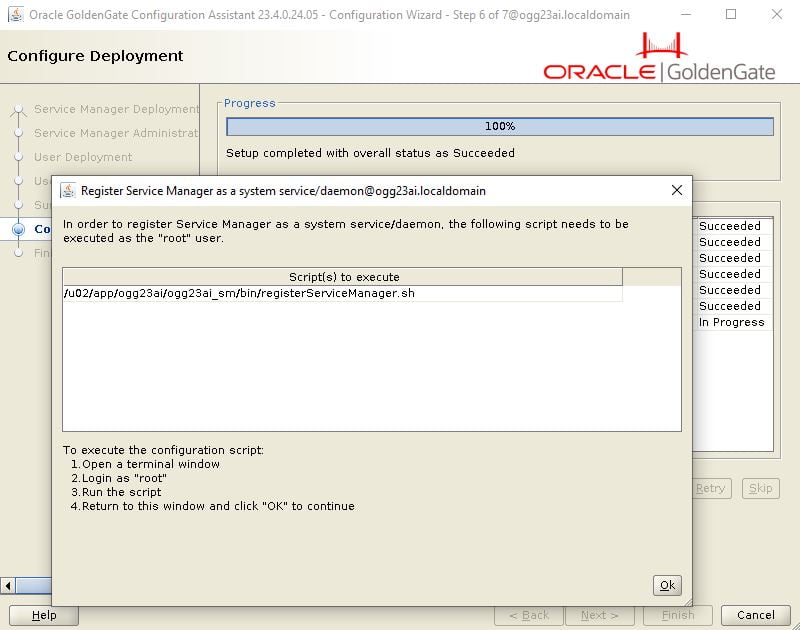Open Help in the Configuration Wizard
Viewport: 800px width, 630px height.
(44, 615)
